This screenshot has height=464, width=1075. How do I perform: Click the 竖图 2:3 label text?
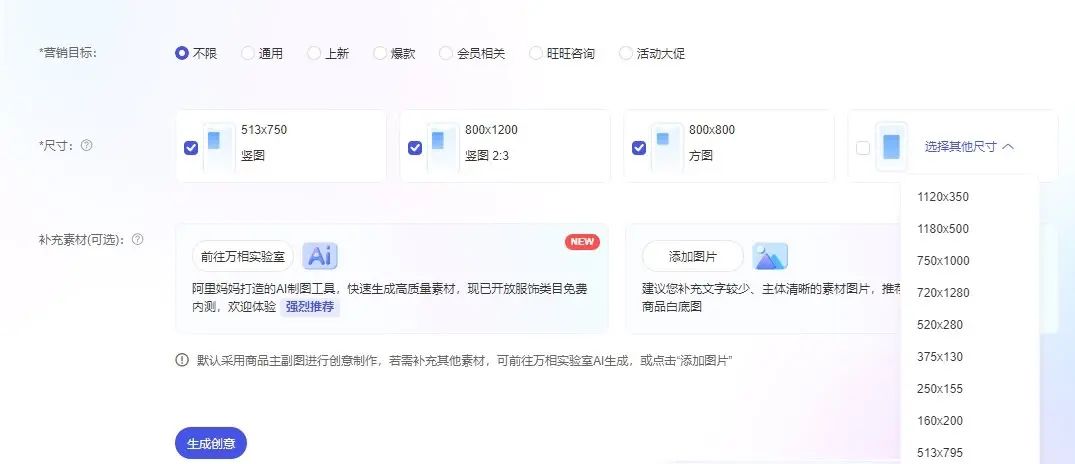tap(487, 156)
